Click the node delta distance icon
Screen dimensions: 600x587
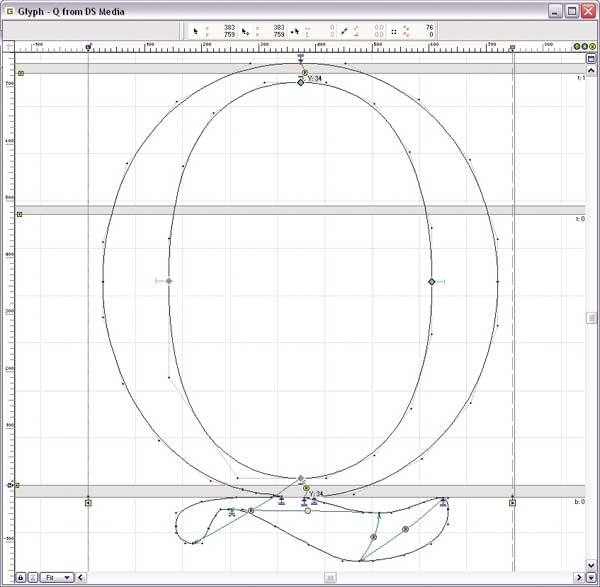pyautogui.click(x=295, y=31)
